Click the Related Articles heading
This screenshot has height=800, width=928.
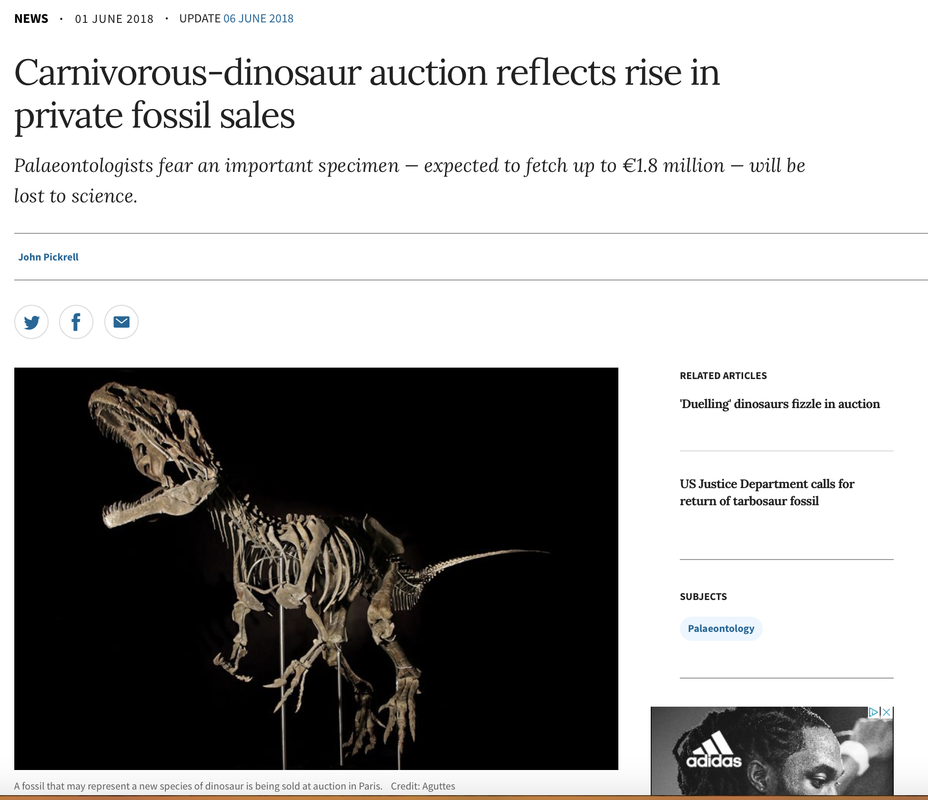coord(723,376)
